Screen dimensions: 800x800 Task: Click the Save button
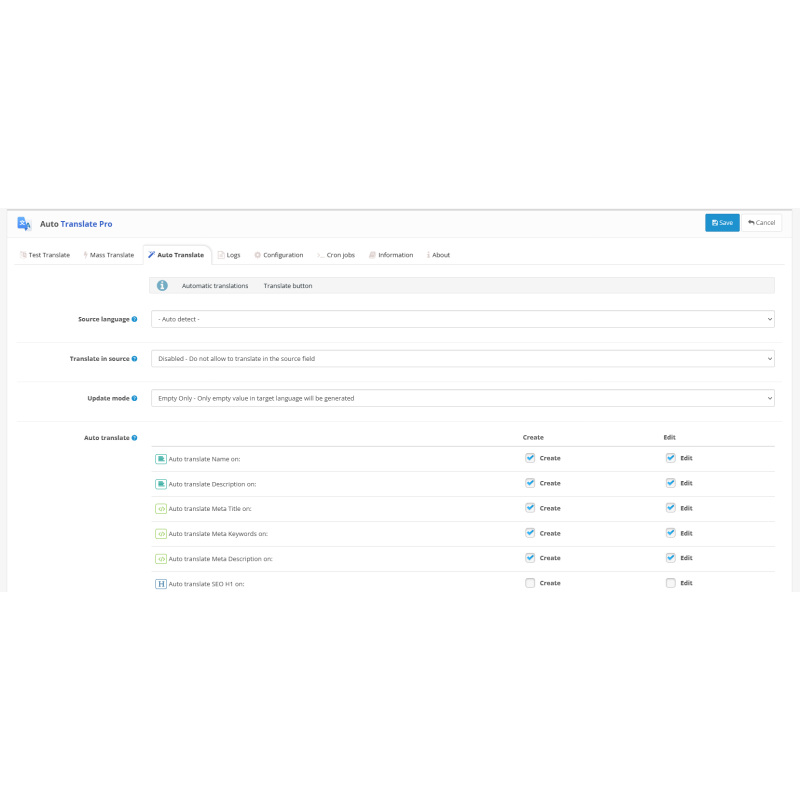[722, 222]
